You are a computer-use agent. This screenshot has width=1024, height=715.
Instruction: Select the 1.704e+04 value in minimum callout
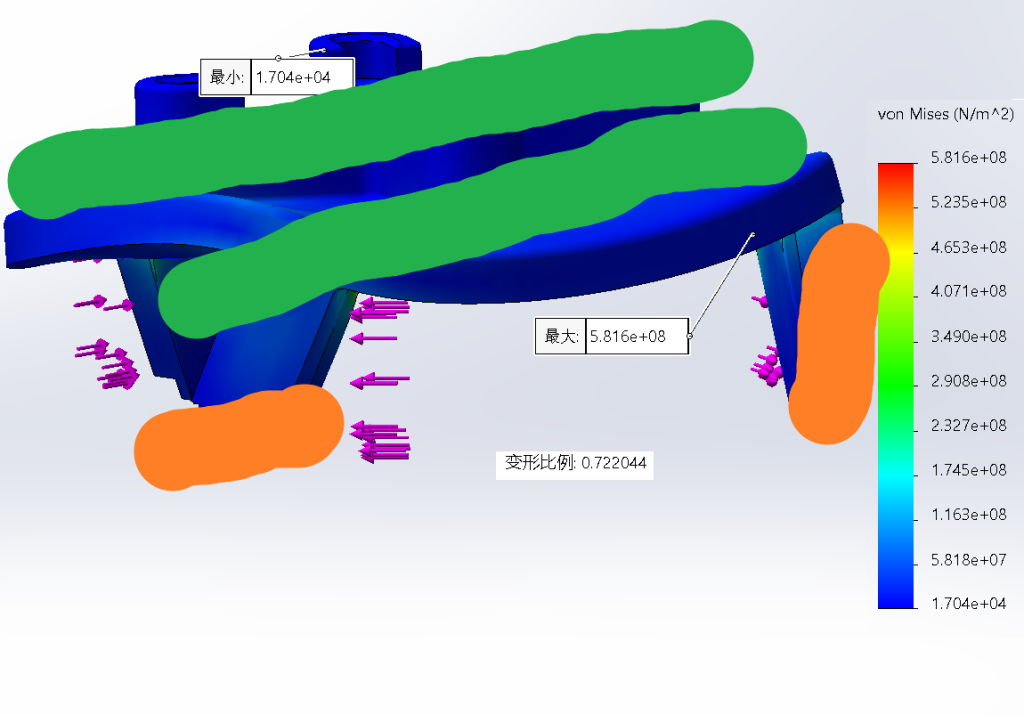(x=292, y=77)
